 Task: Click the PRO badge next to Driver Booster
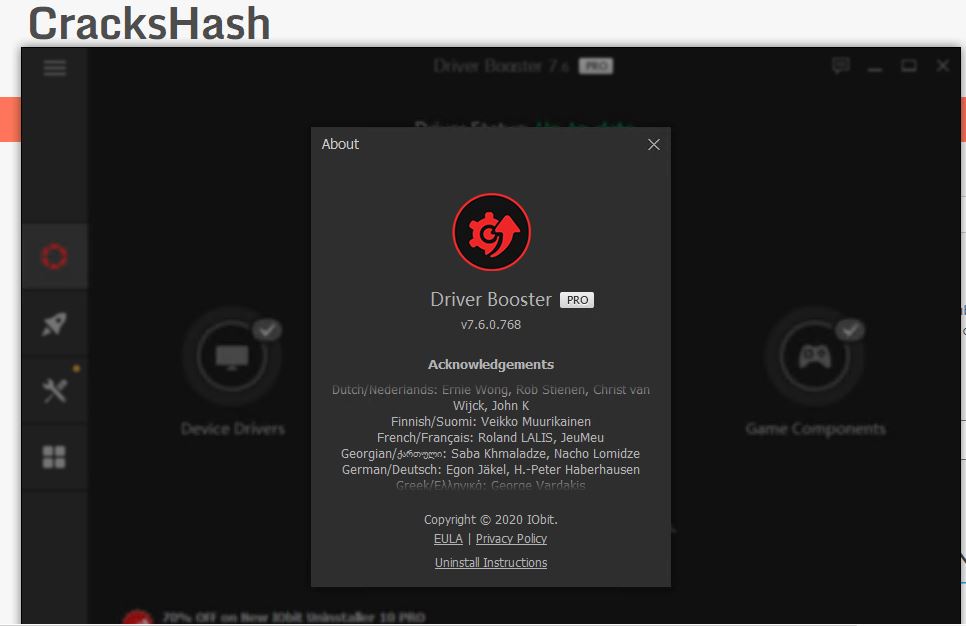[577, 300]
